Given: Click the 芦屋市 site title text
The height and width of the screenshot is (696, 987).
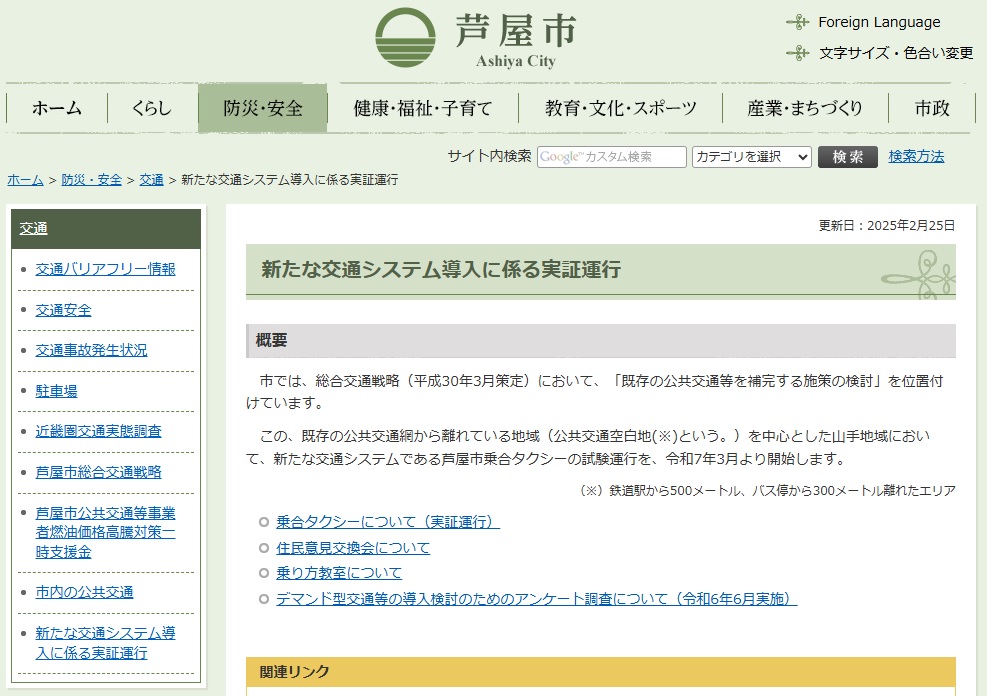Looking at the screenshot, I should tap(516, 31).
